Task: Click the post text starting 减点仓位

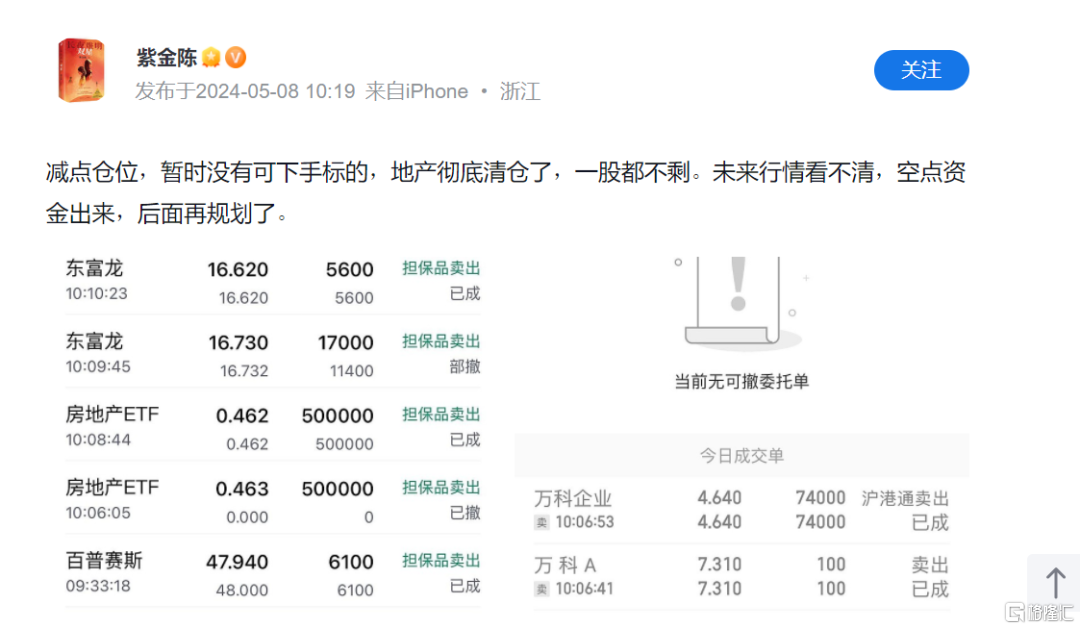Action: 506,193
